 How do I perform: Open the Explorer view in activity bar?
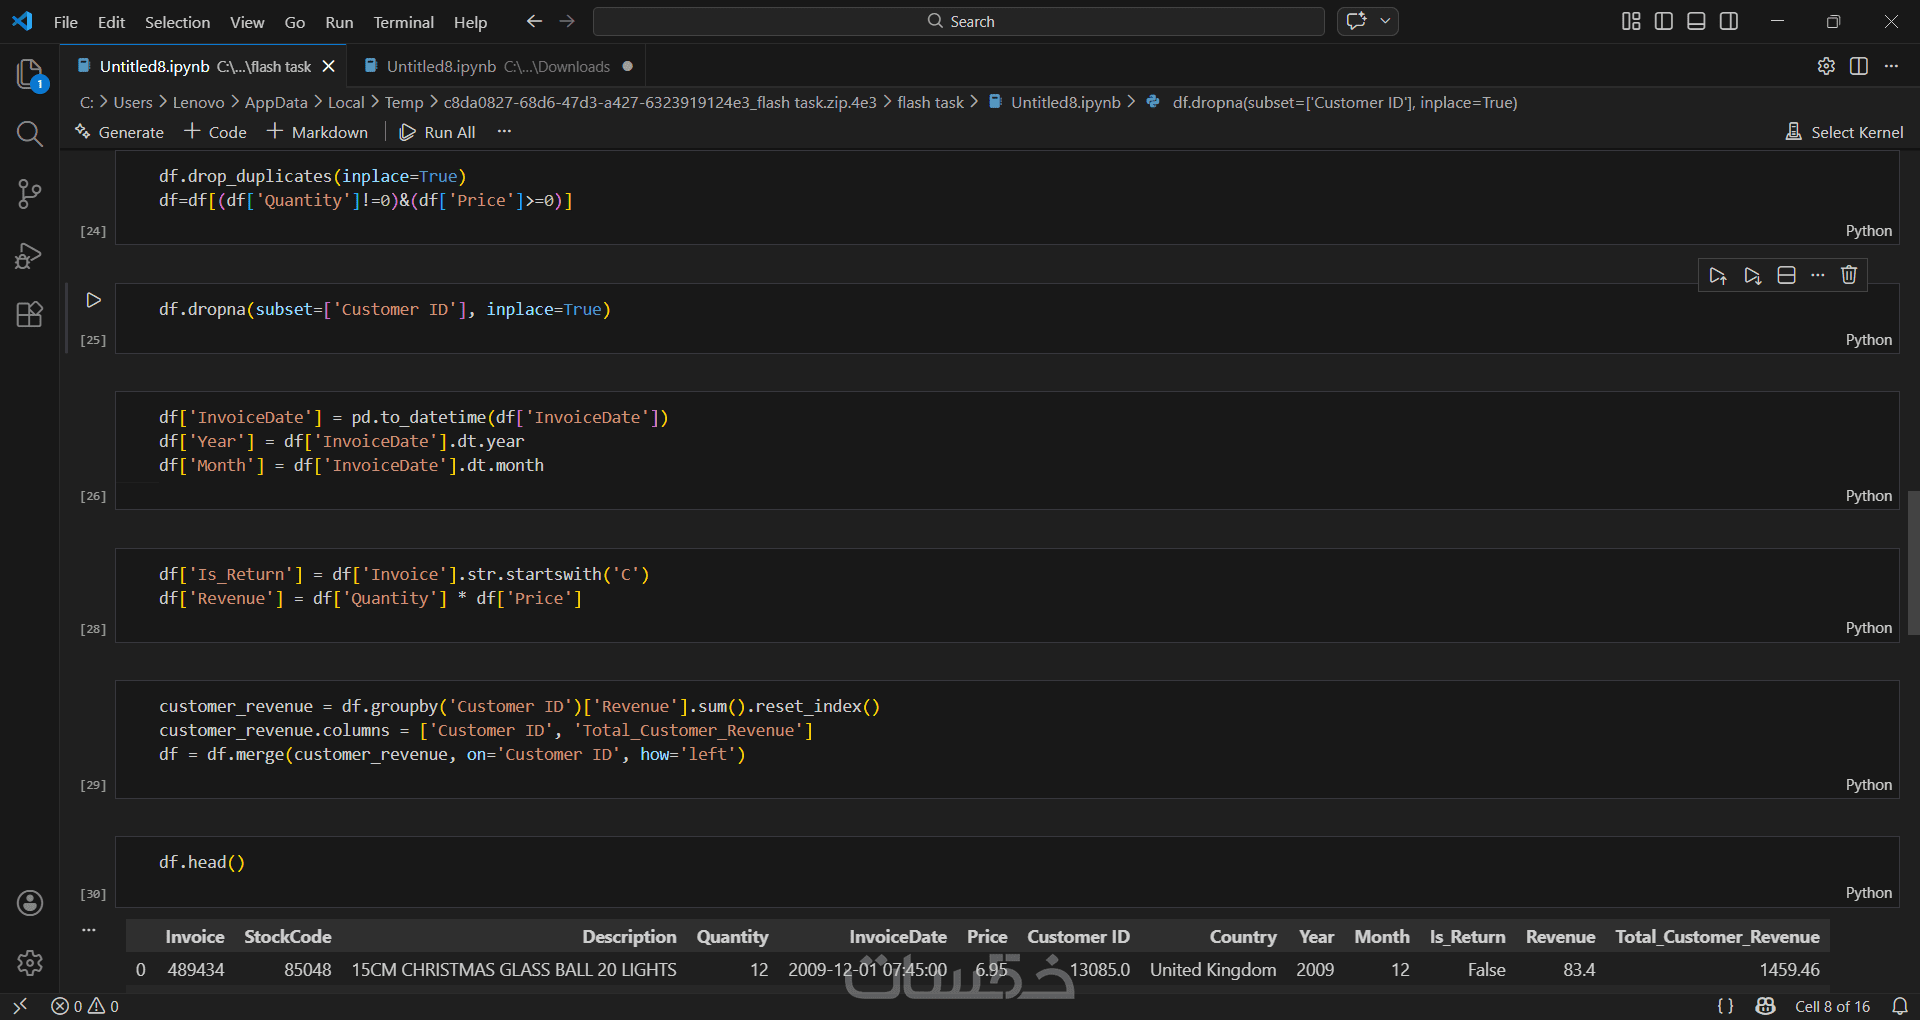[x=29, y=74]
